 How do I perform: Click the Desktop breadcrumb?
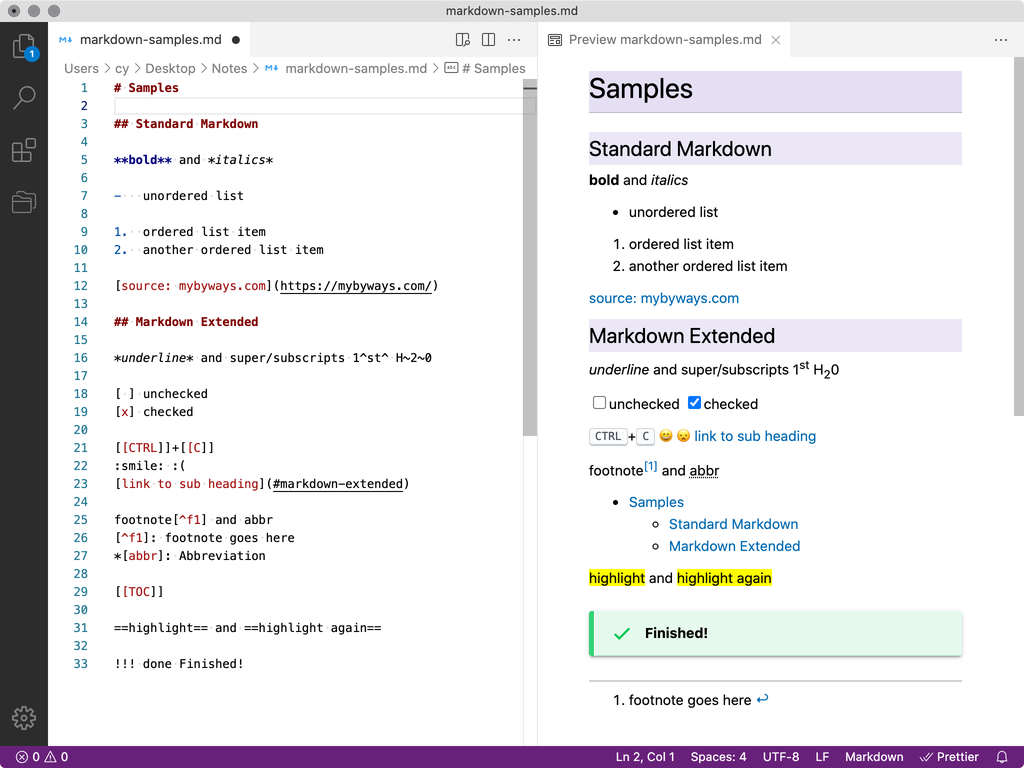coord(170,69)
